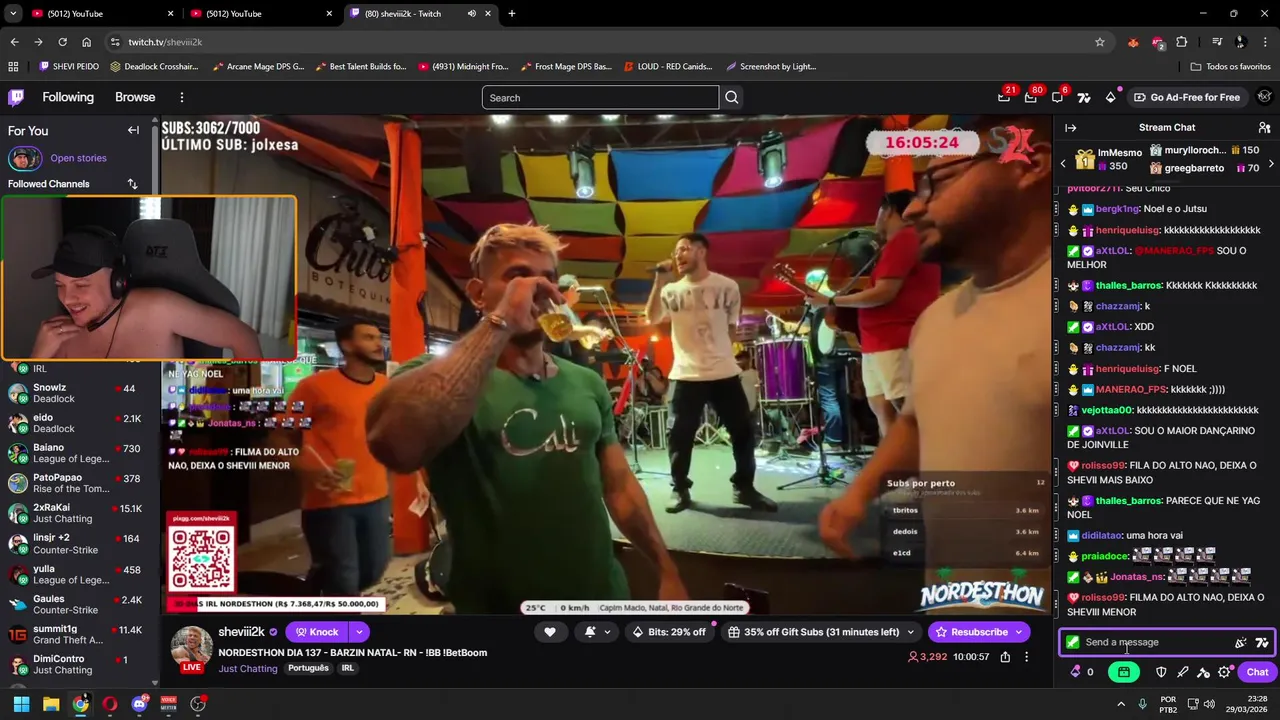This screenshot has width=1280, height=720.
Task: Share the stream via share icon
Action: (x=1005, y=657)
